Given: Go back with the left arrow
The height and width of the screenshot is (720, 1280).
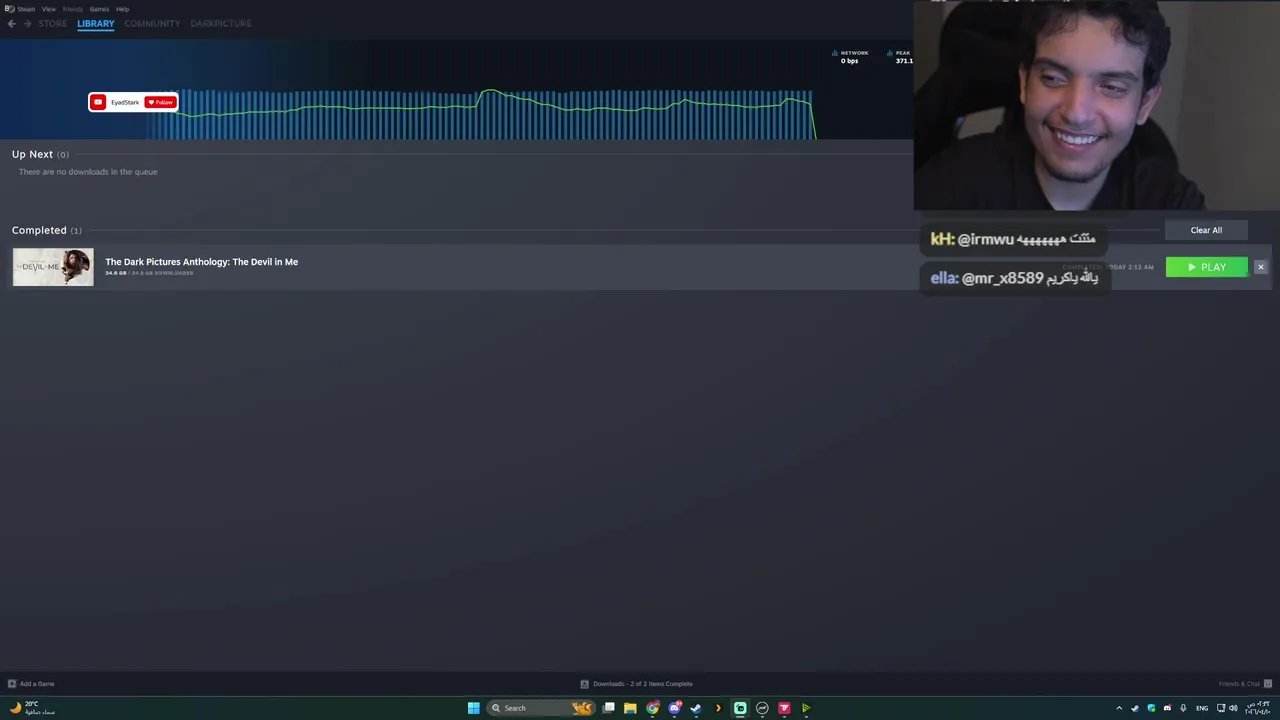Looking at the screenshot, I should click(x=12, y=23).
